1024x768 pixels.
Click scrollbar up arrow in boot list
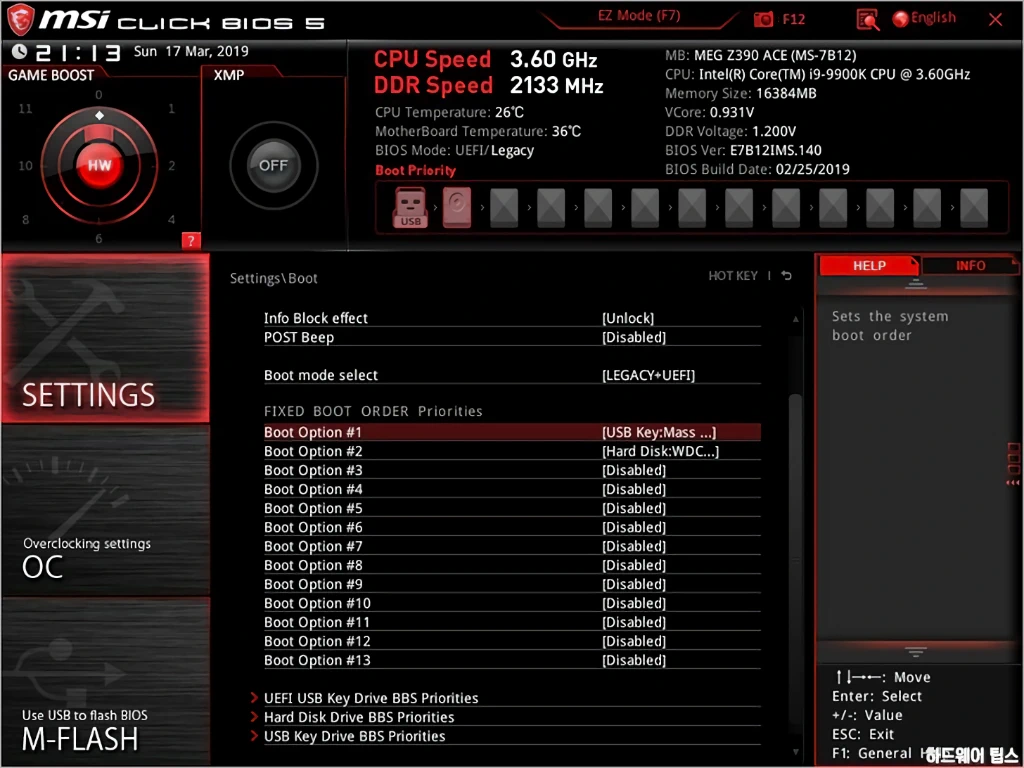[795, 319]
